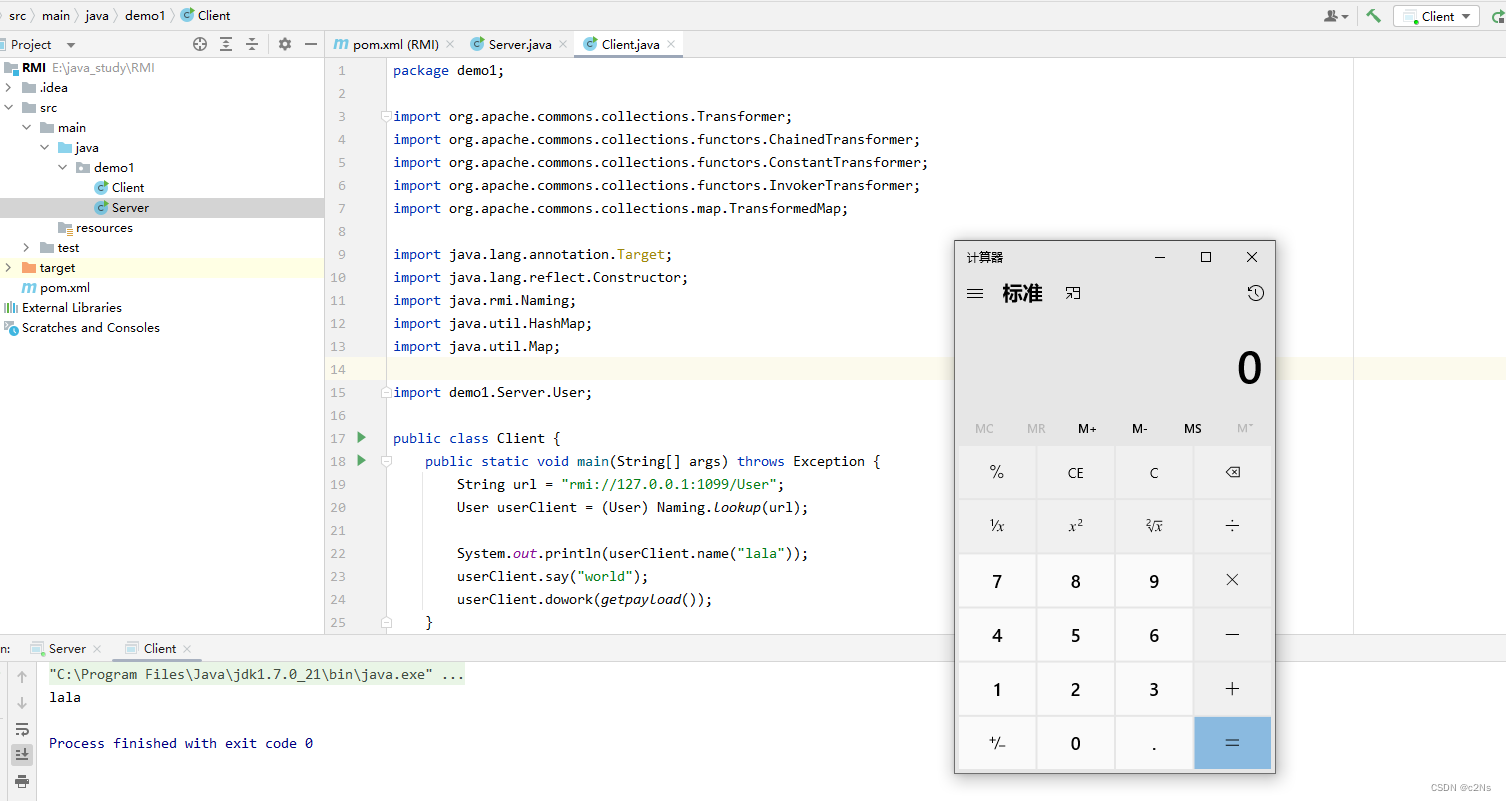Close the Client.java editor tab

tap(671, 44)
